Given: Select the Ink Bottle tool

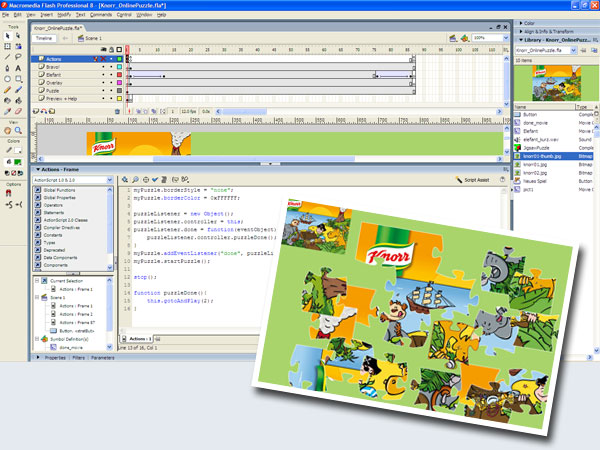Looking at the screenshot, I should [8, 101].
